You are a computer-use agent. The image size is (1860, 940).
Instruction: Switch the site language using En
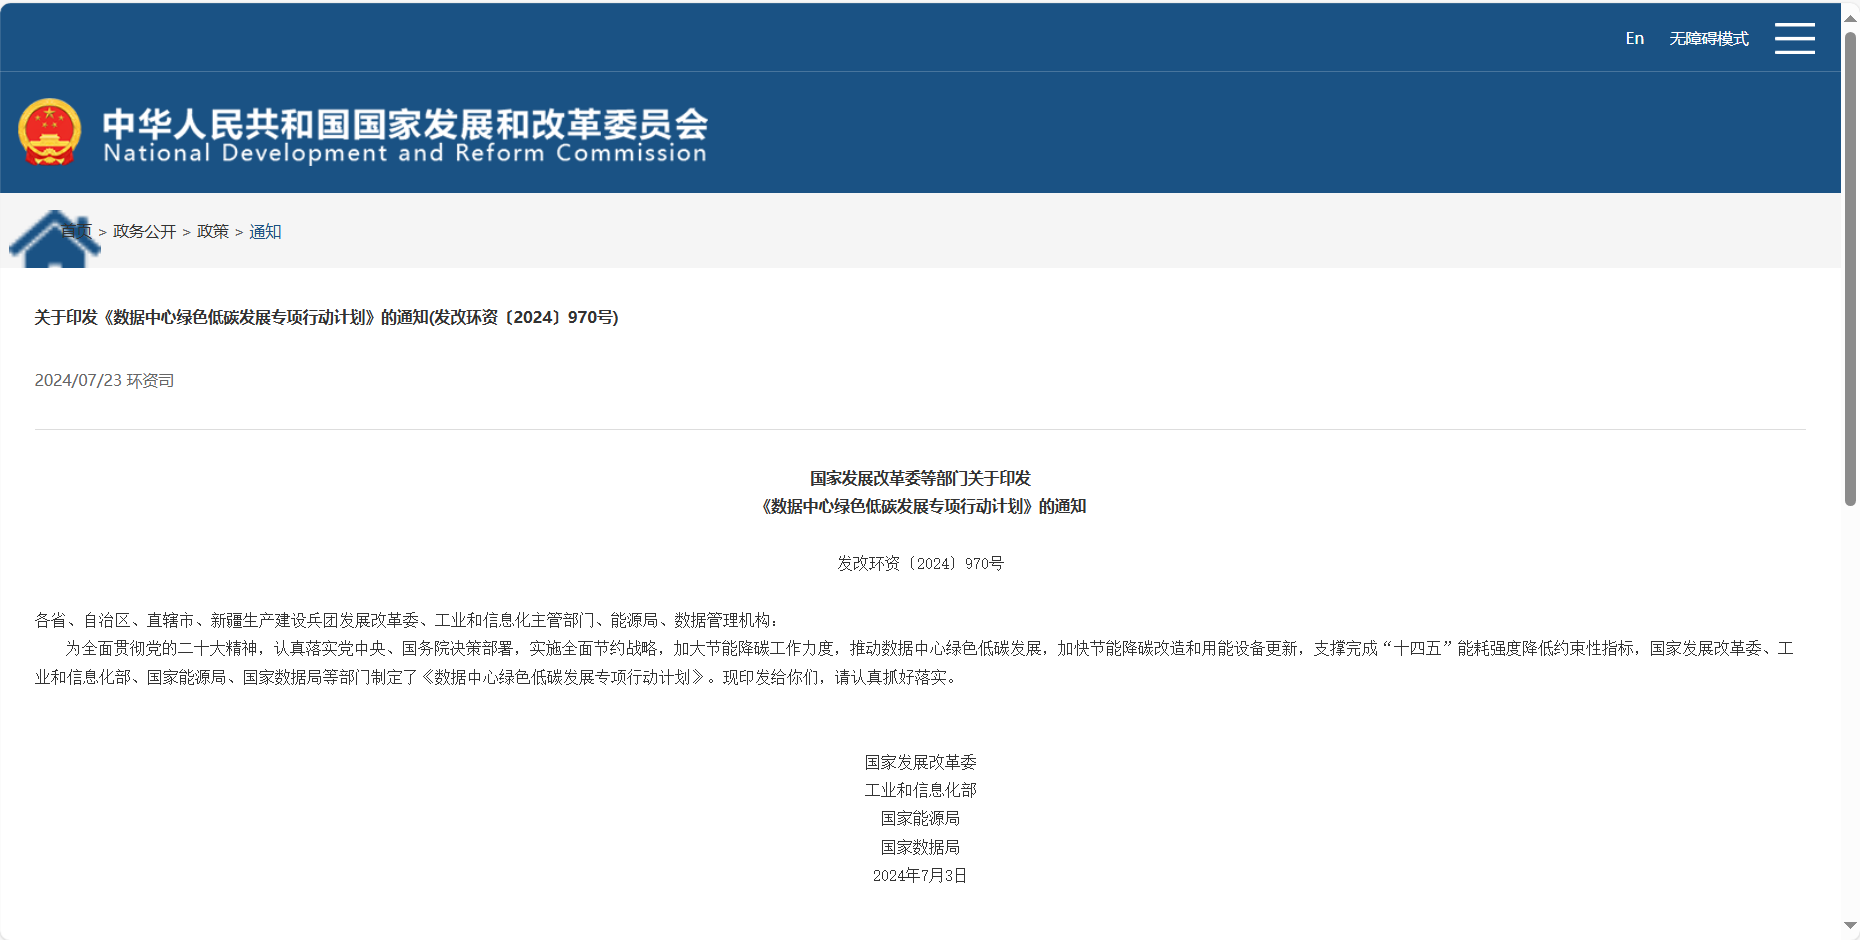[1634, 37]
